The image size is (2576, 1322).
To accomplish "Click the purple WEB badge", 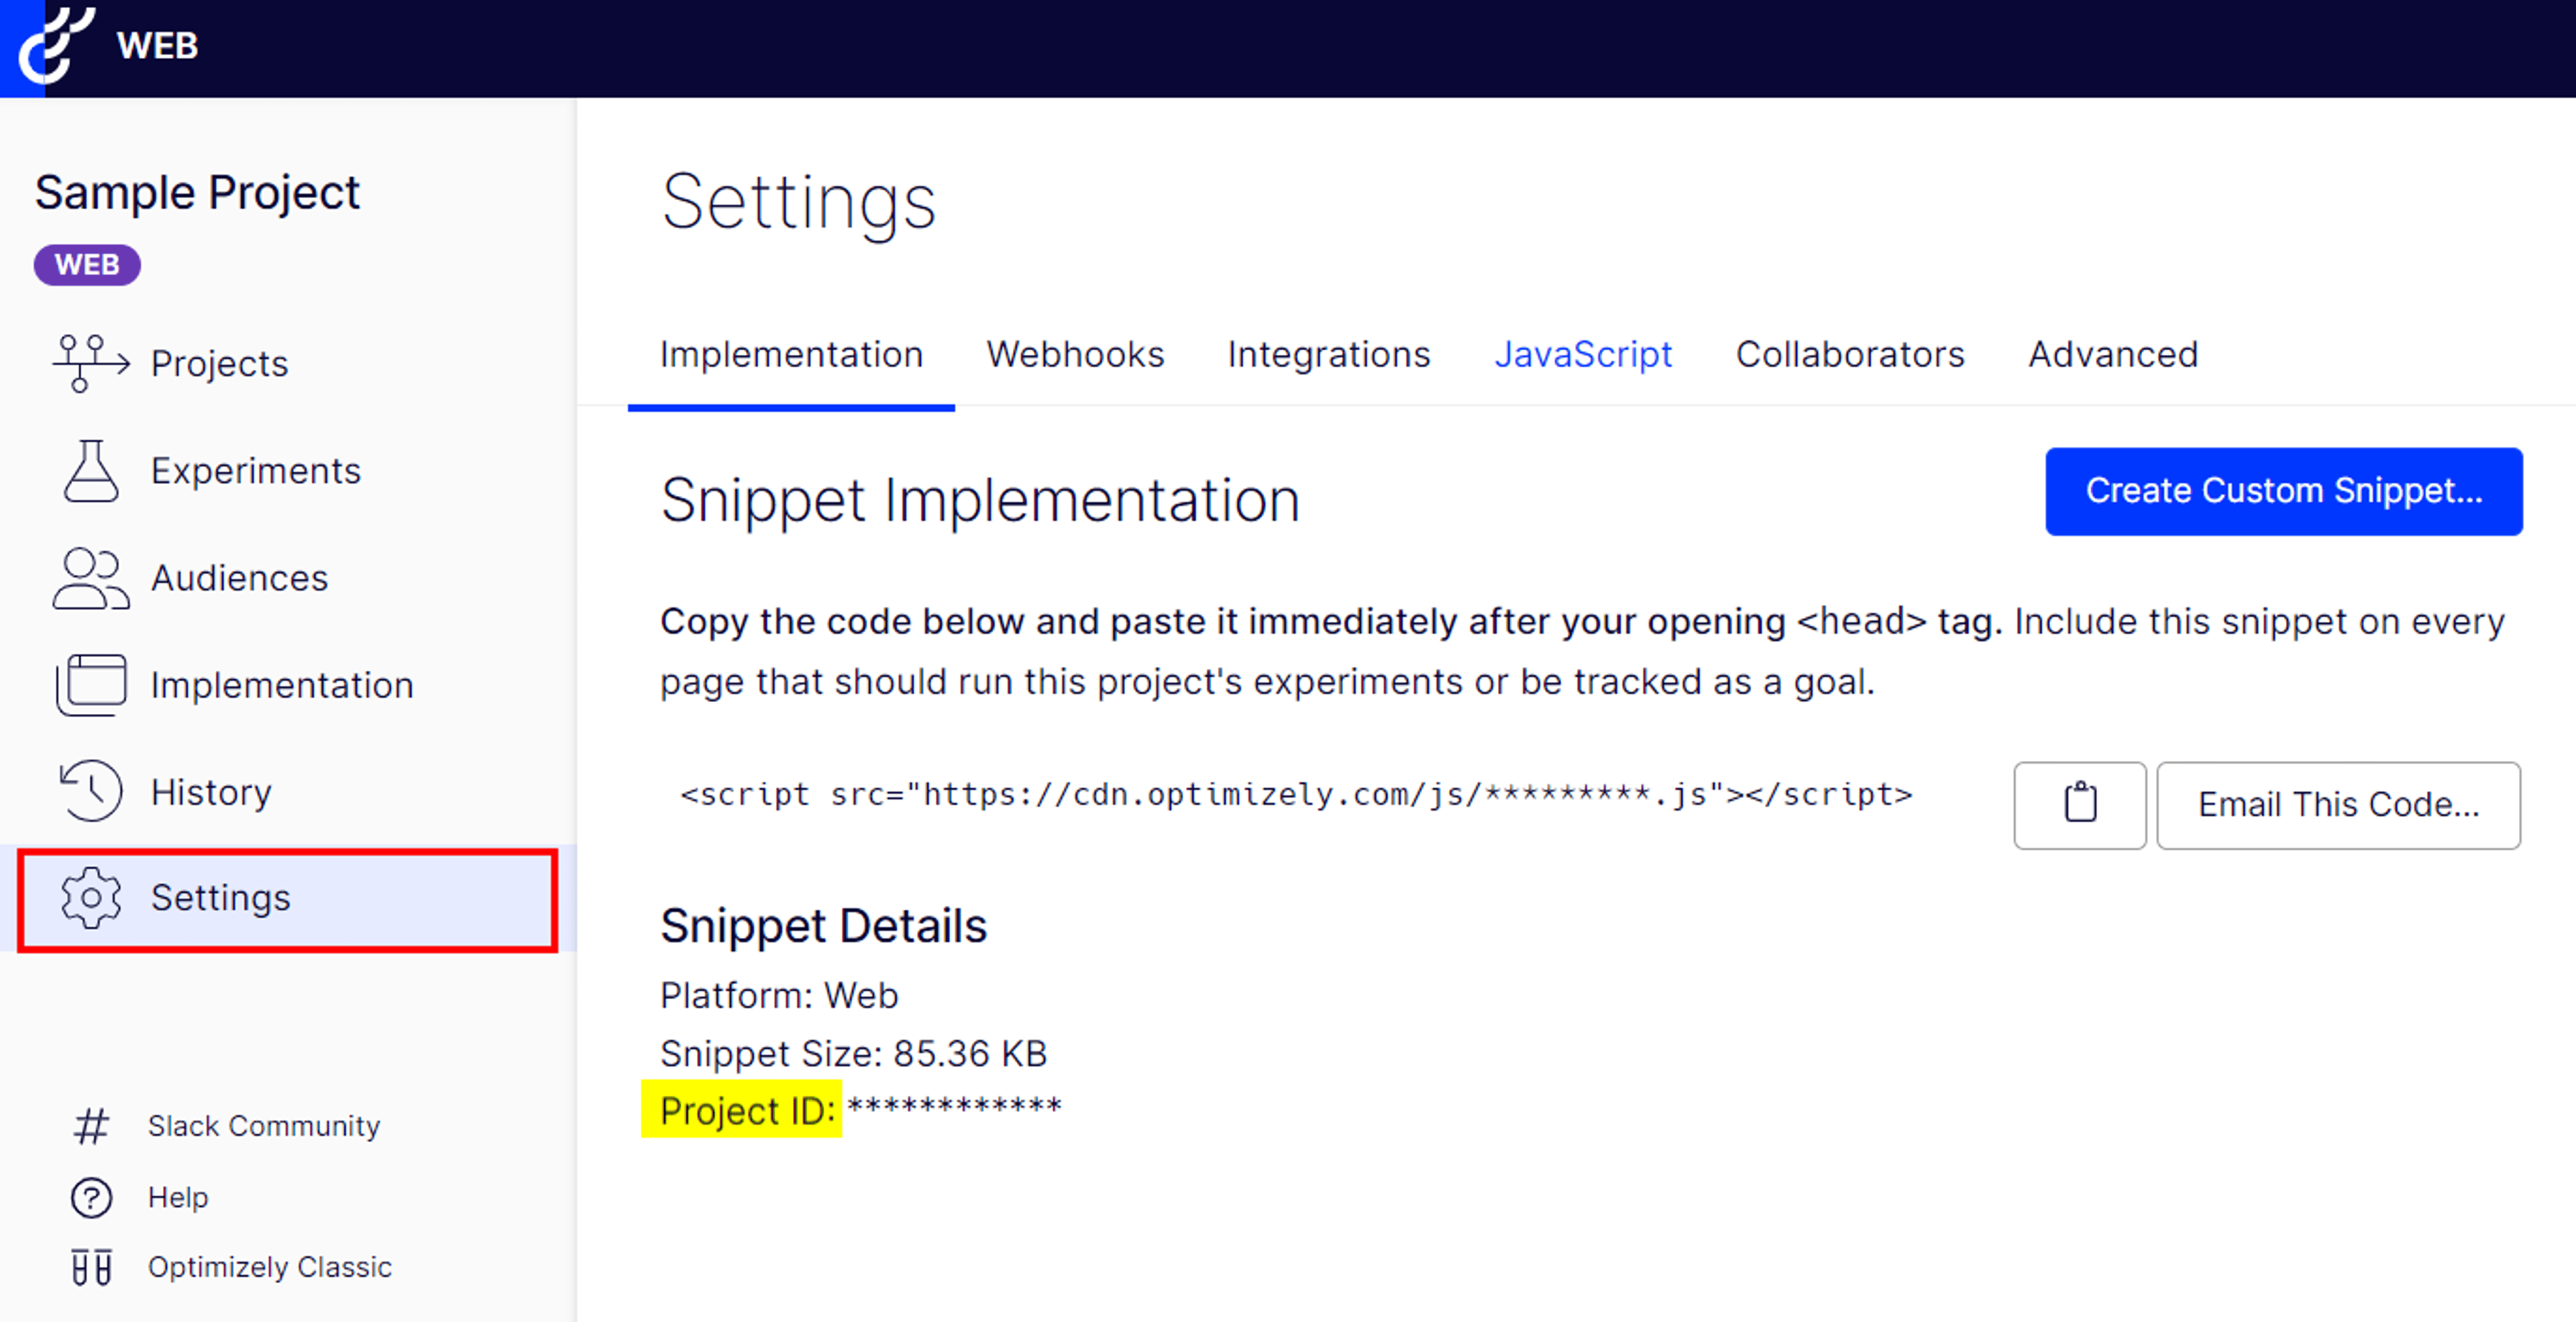I will click(x=87, y=265).
